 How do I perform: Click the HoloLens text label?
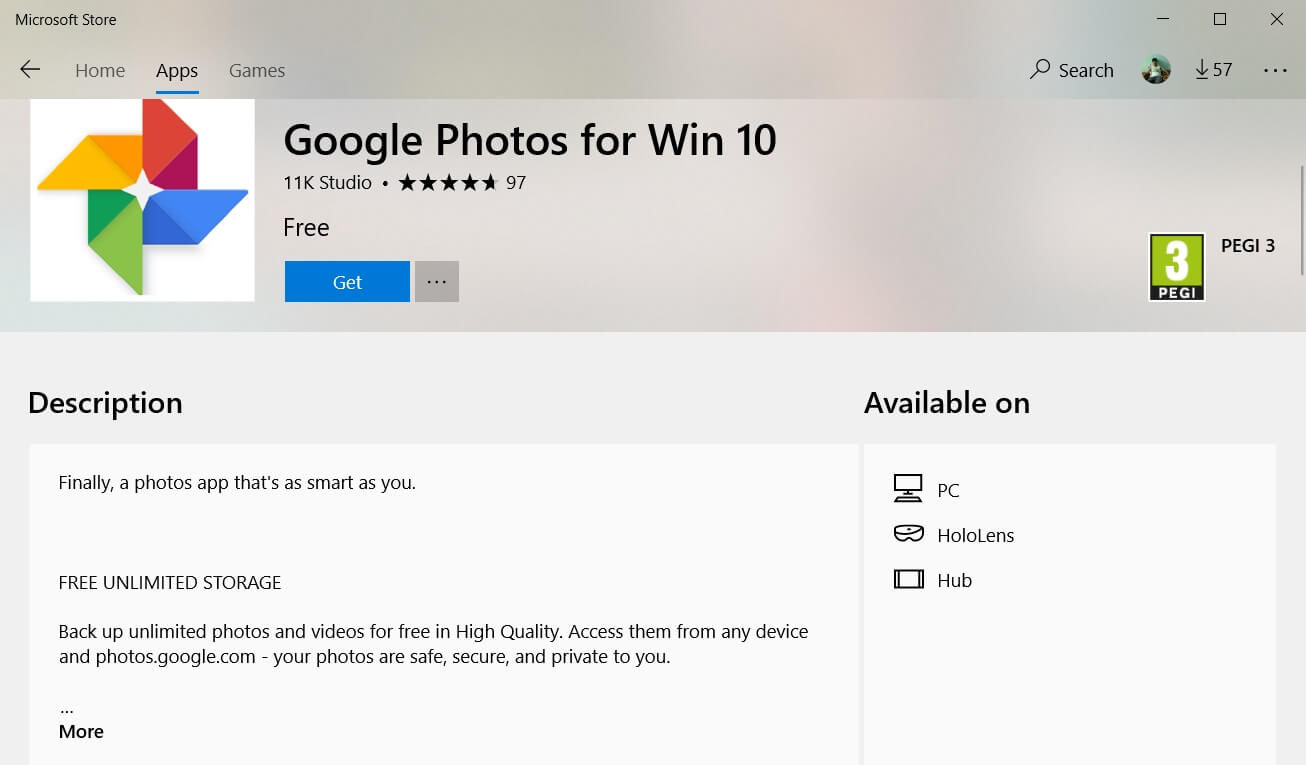pos(976,536)
